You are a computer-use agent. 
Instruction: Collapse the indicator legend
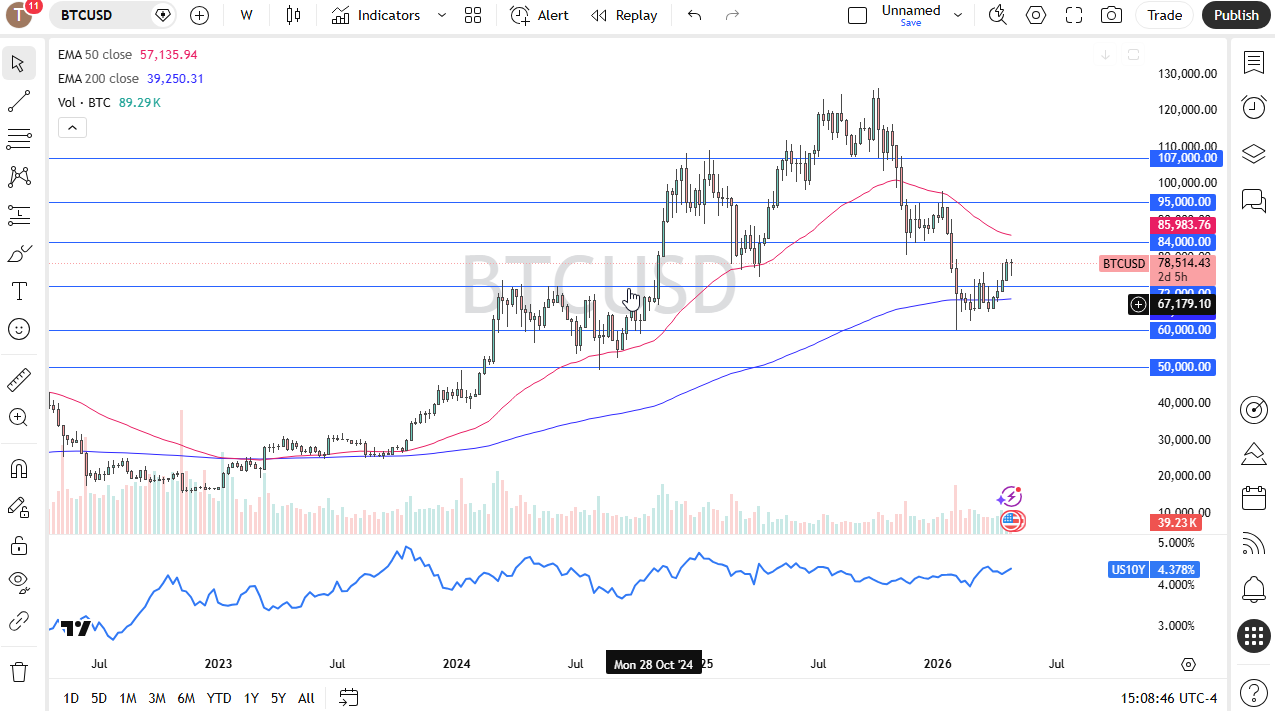point(72,127)
